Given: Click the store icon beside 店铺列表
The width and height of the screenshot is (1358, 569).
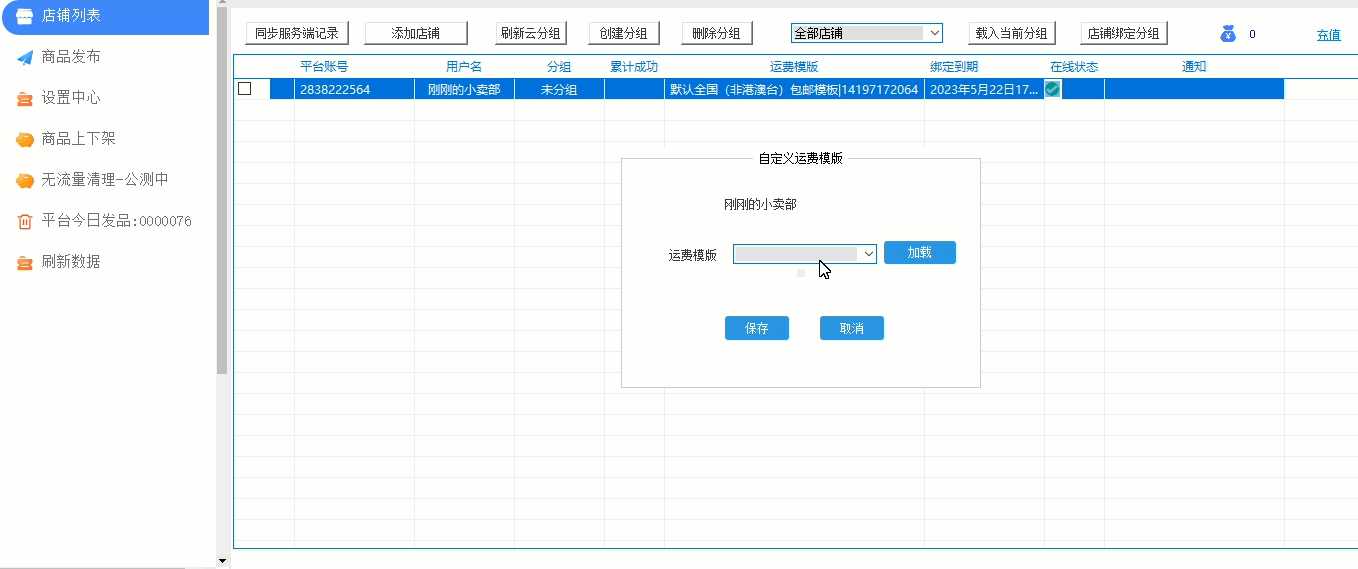Looking at the screenshot, I should pyautogui.click(x=25, y=16).
